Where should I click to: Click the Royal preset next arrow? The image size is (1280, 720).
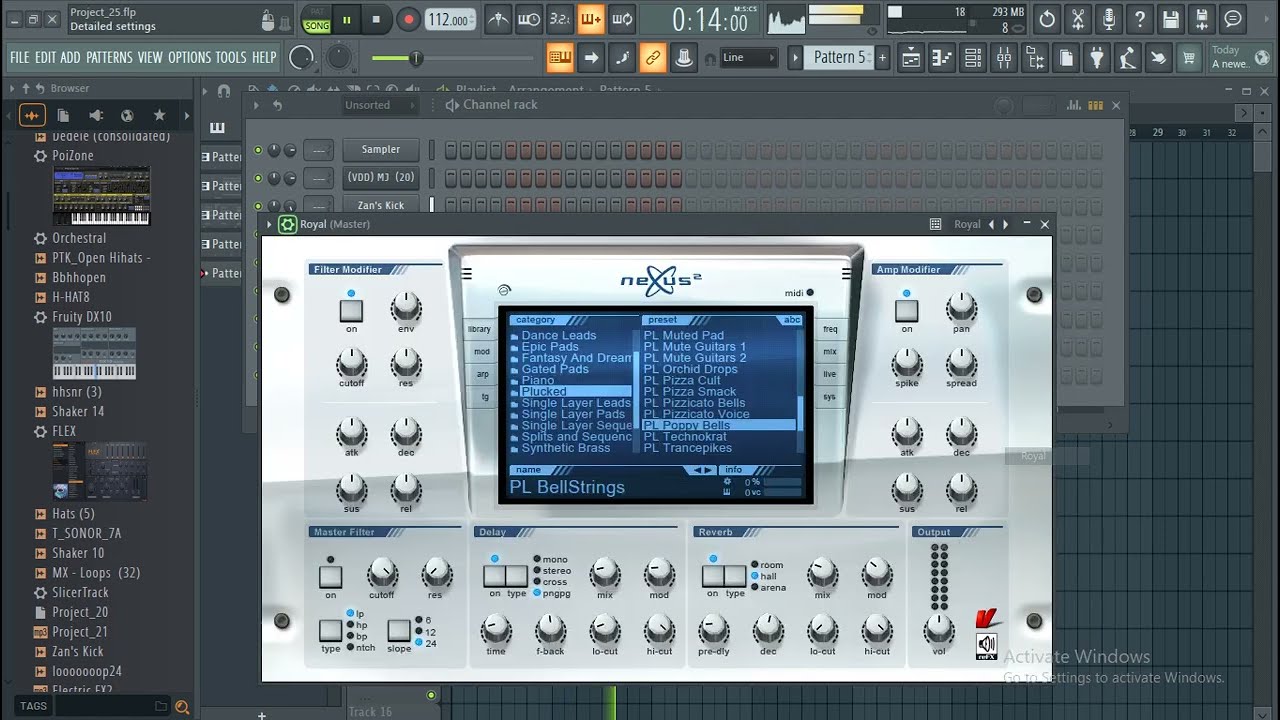tap(1006, 224)
